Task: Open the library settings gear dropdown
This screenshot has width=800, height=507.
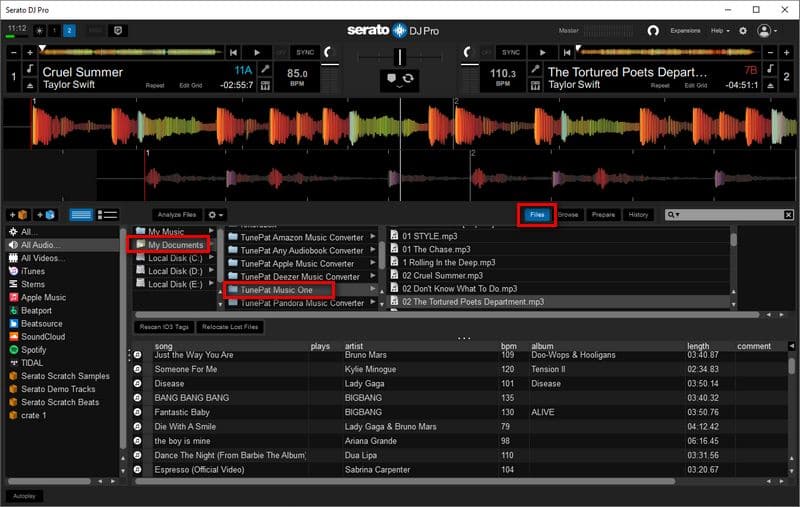Action: [x=215, y=215]
